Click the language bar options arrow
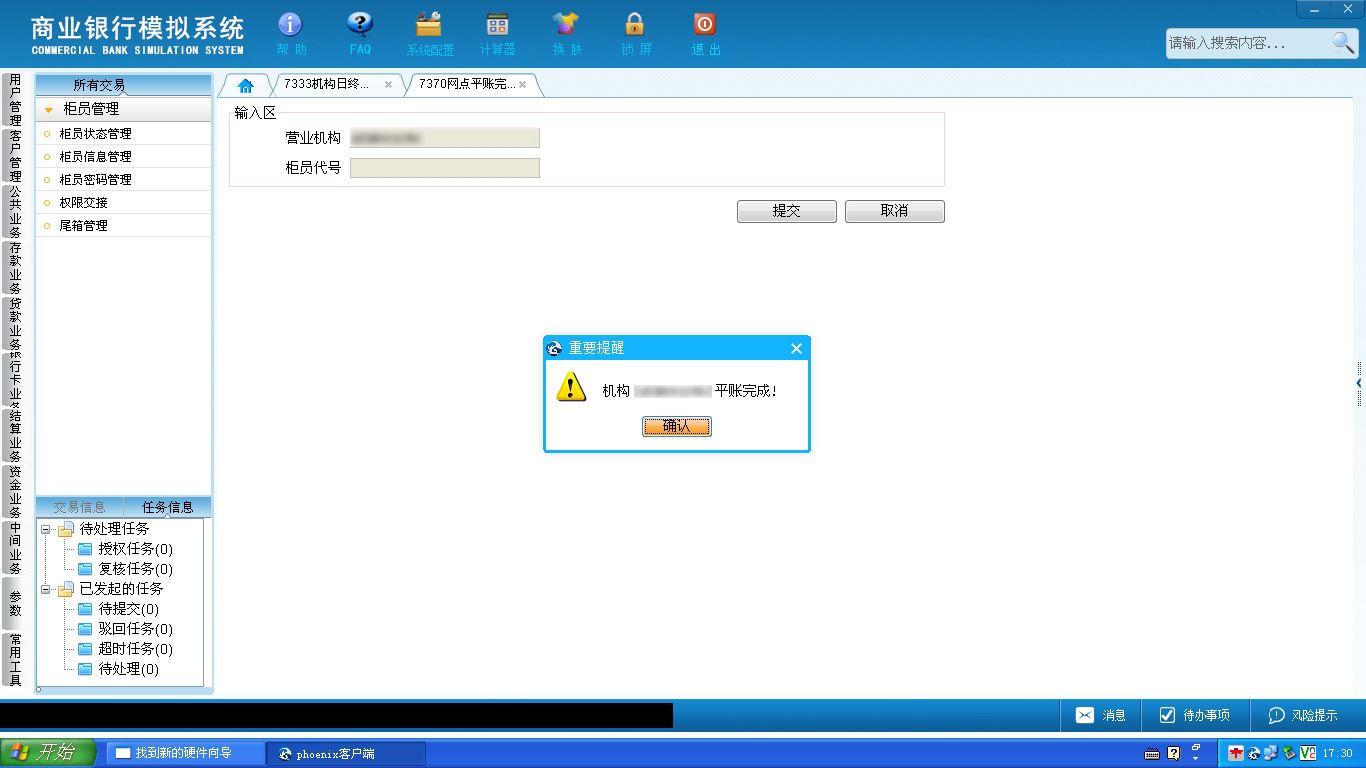Screen dimensions: 1366x768 (1196, 758)
